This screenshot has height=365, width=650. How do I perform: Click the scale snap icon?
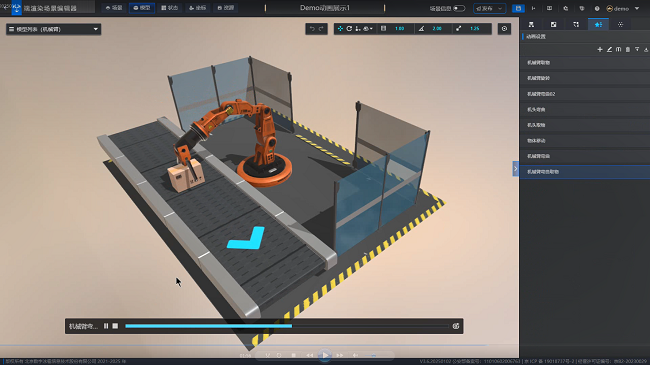pos(458,29)
